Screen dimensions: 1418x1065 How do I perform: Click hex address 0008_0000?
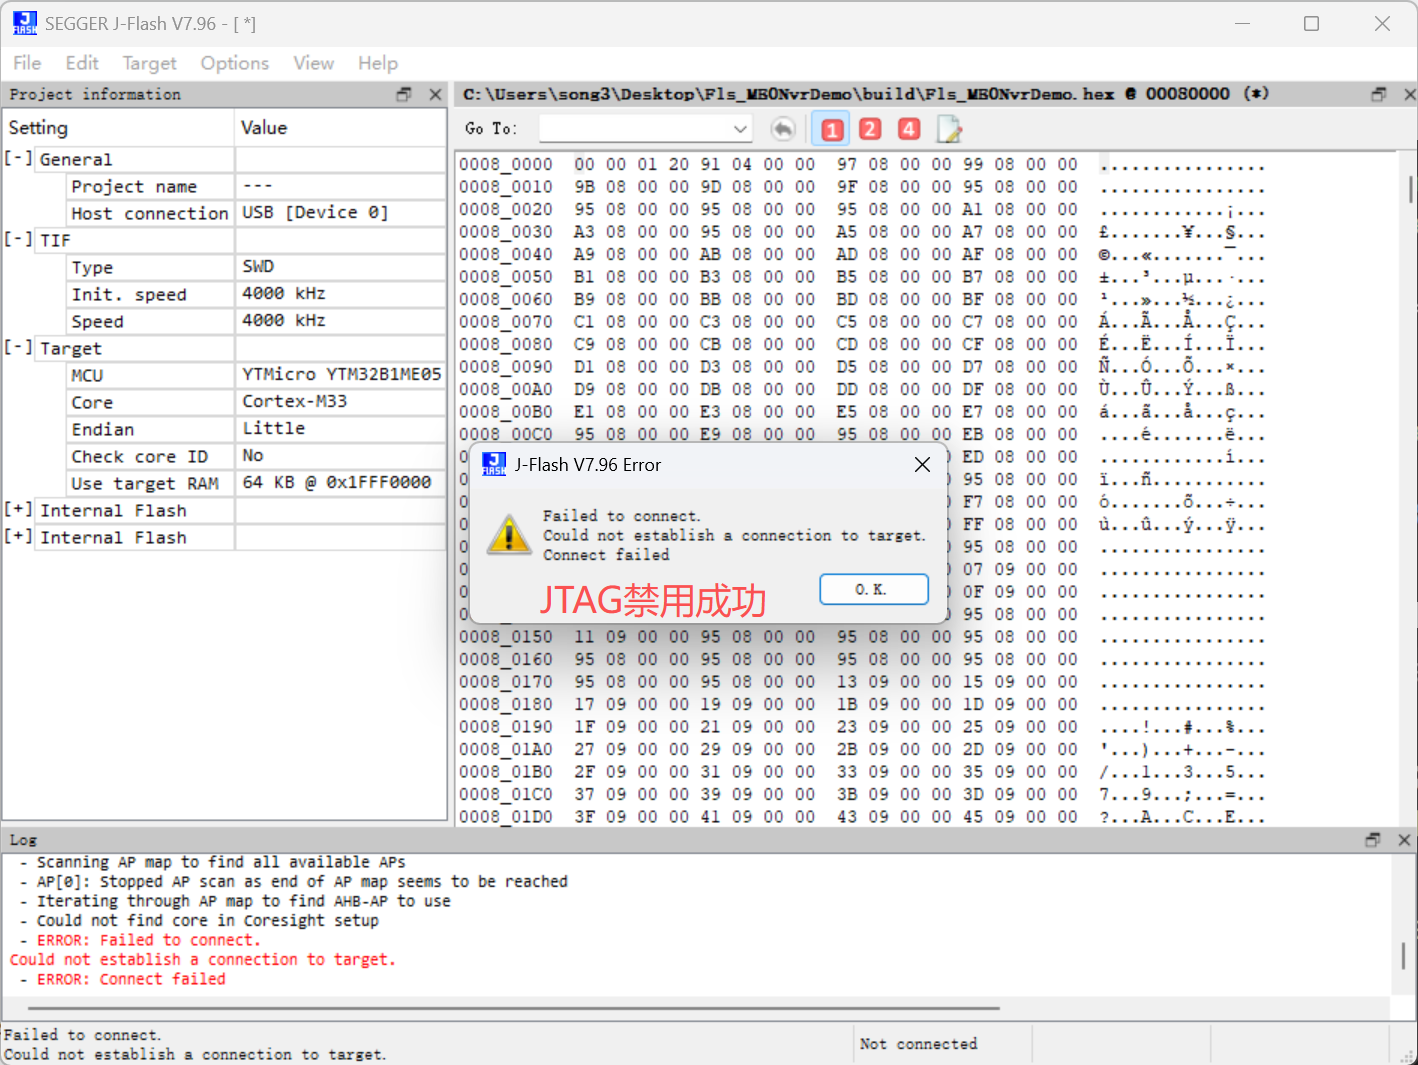tap(506, 164)
